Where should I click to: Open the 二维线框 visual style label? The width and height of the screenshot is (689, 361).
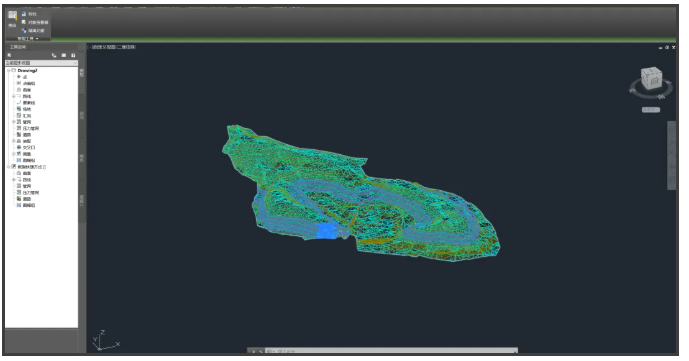(126, 47)
